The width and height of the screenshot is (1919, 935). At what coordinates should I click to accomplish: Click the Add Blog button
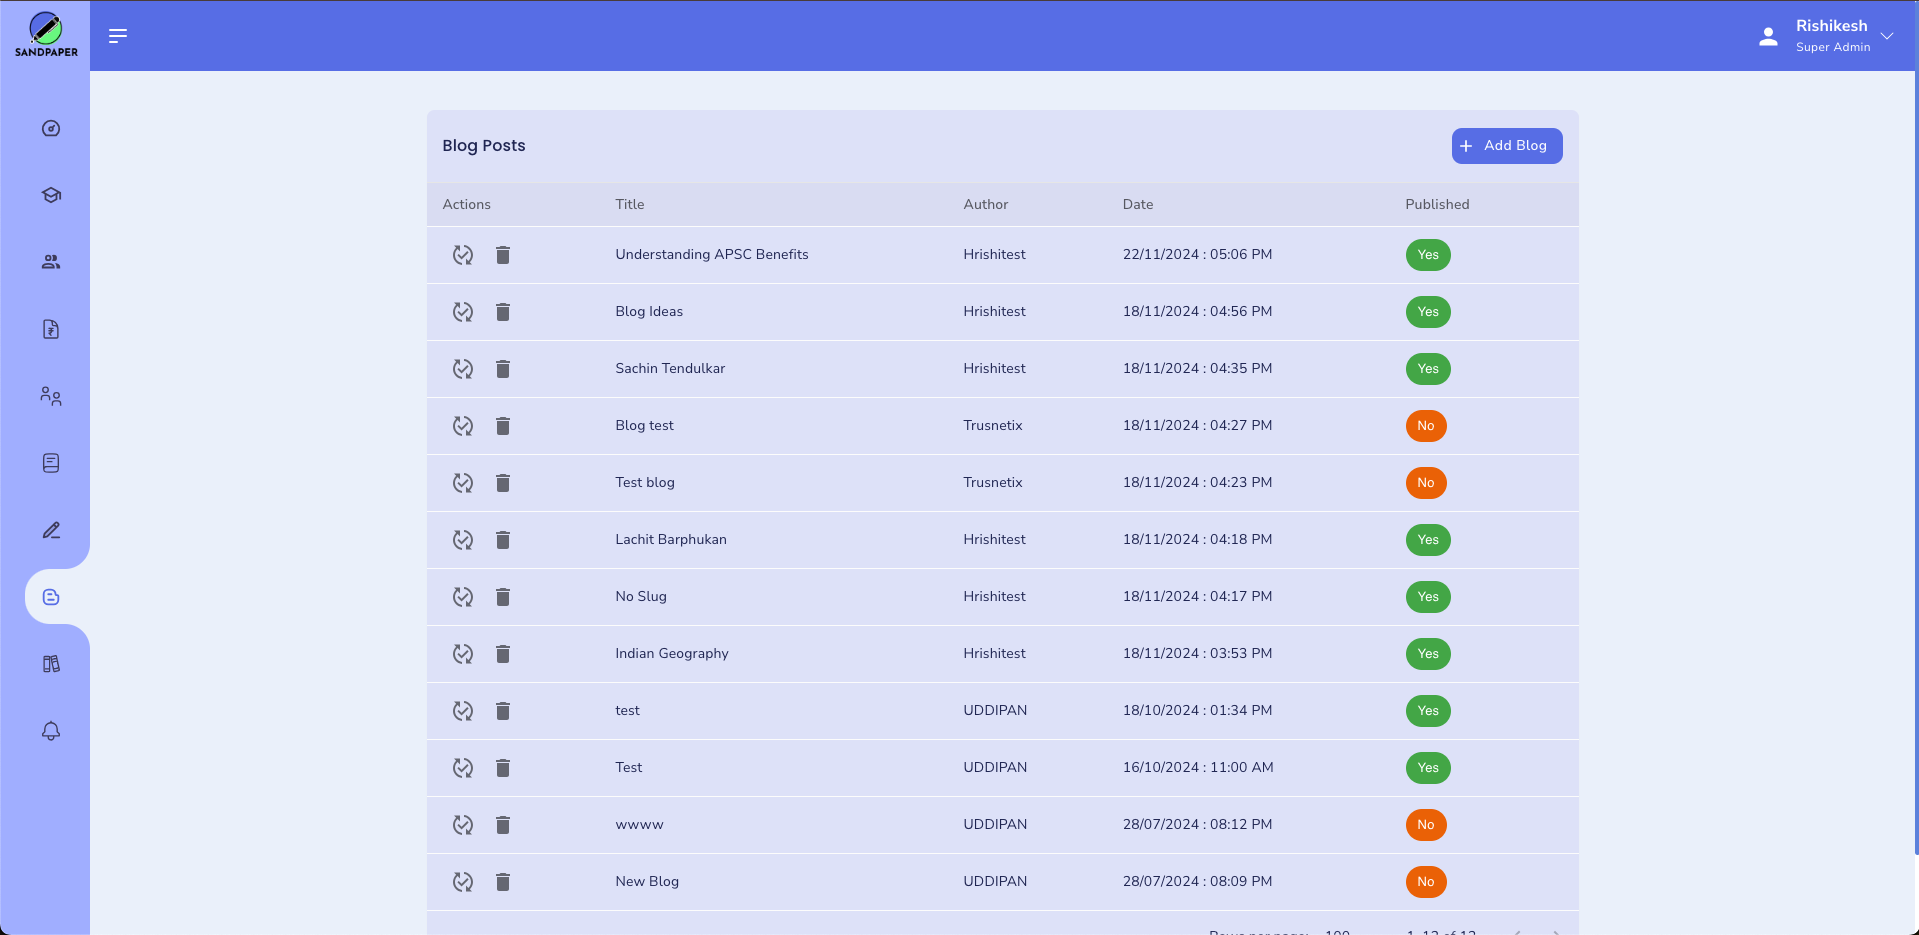1506,145
